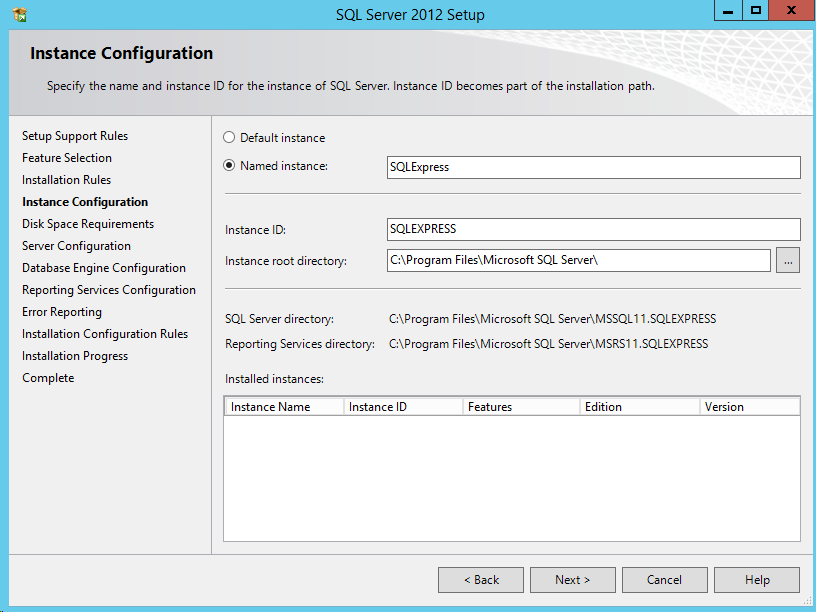
Task: Open the browse button for root directory
Action: coord(788,260)
